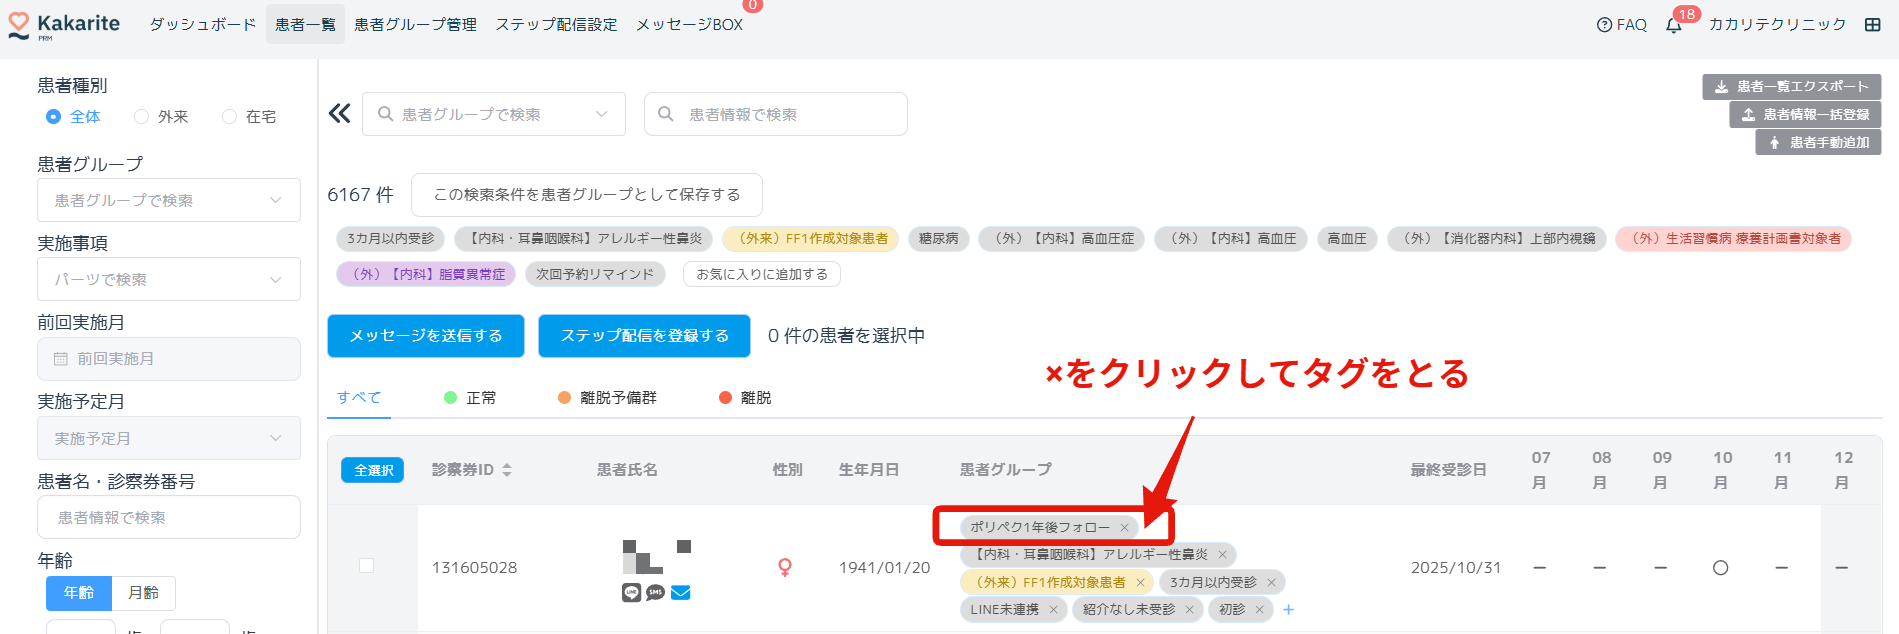Click the patient avatar thumbnail

(656, 557)
